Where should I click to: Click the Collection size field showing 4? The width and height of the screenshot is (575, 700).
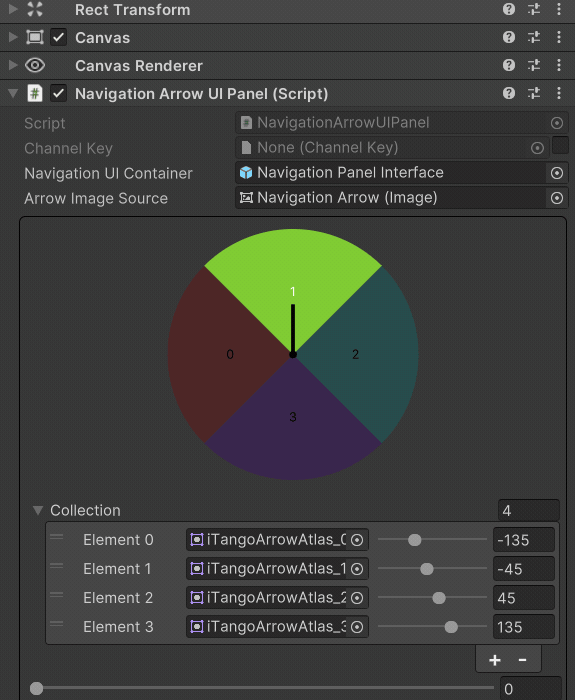pos(529,510)
